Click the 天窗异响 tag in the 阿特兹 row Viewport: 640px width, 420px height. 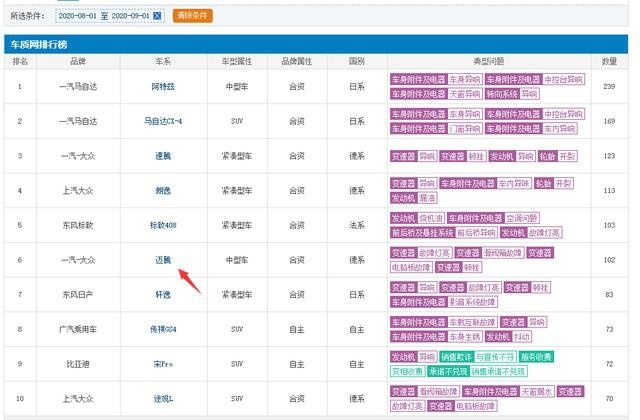pos(465,94)
